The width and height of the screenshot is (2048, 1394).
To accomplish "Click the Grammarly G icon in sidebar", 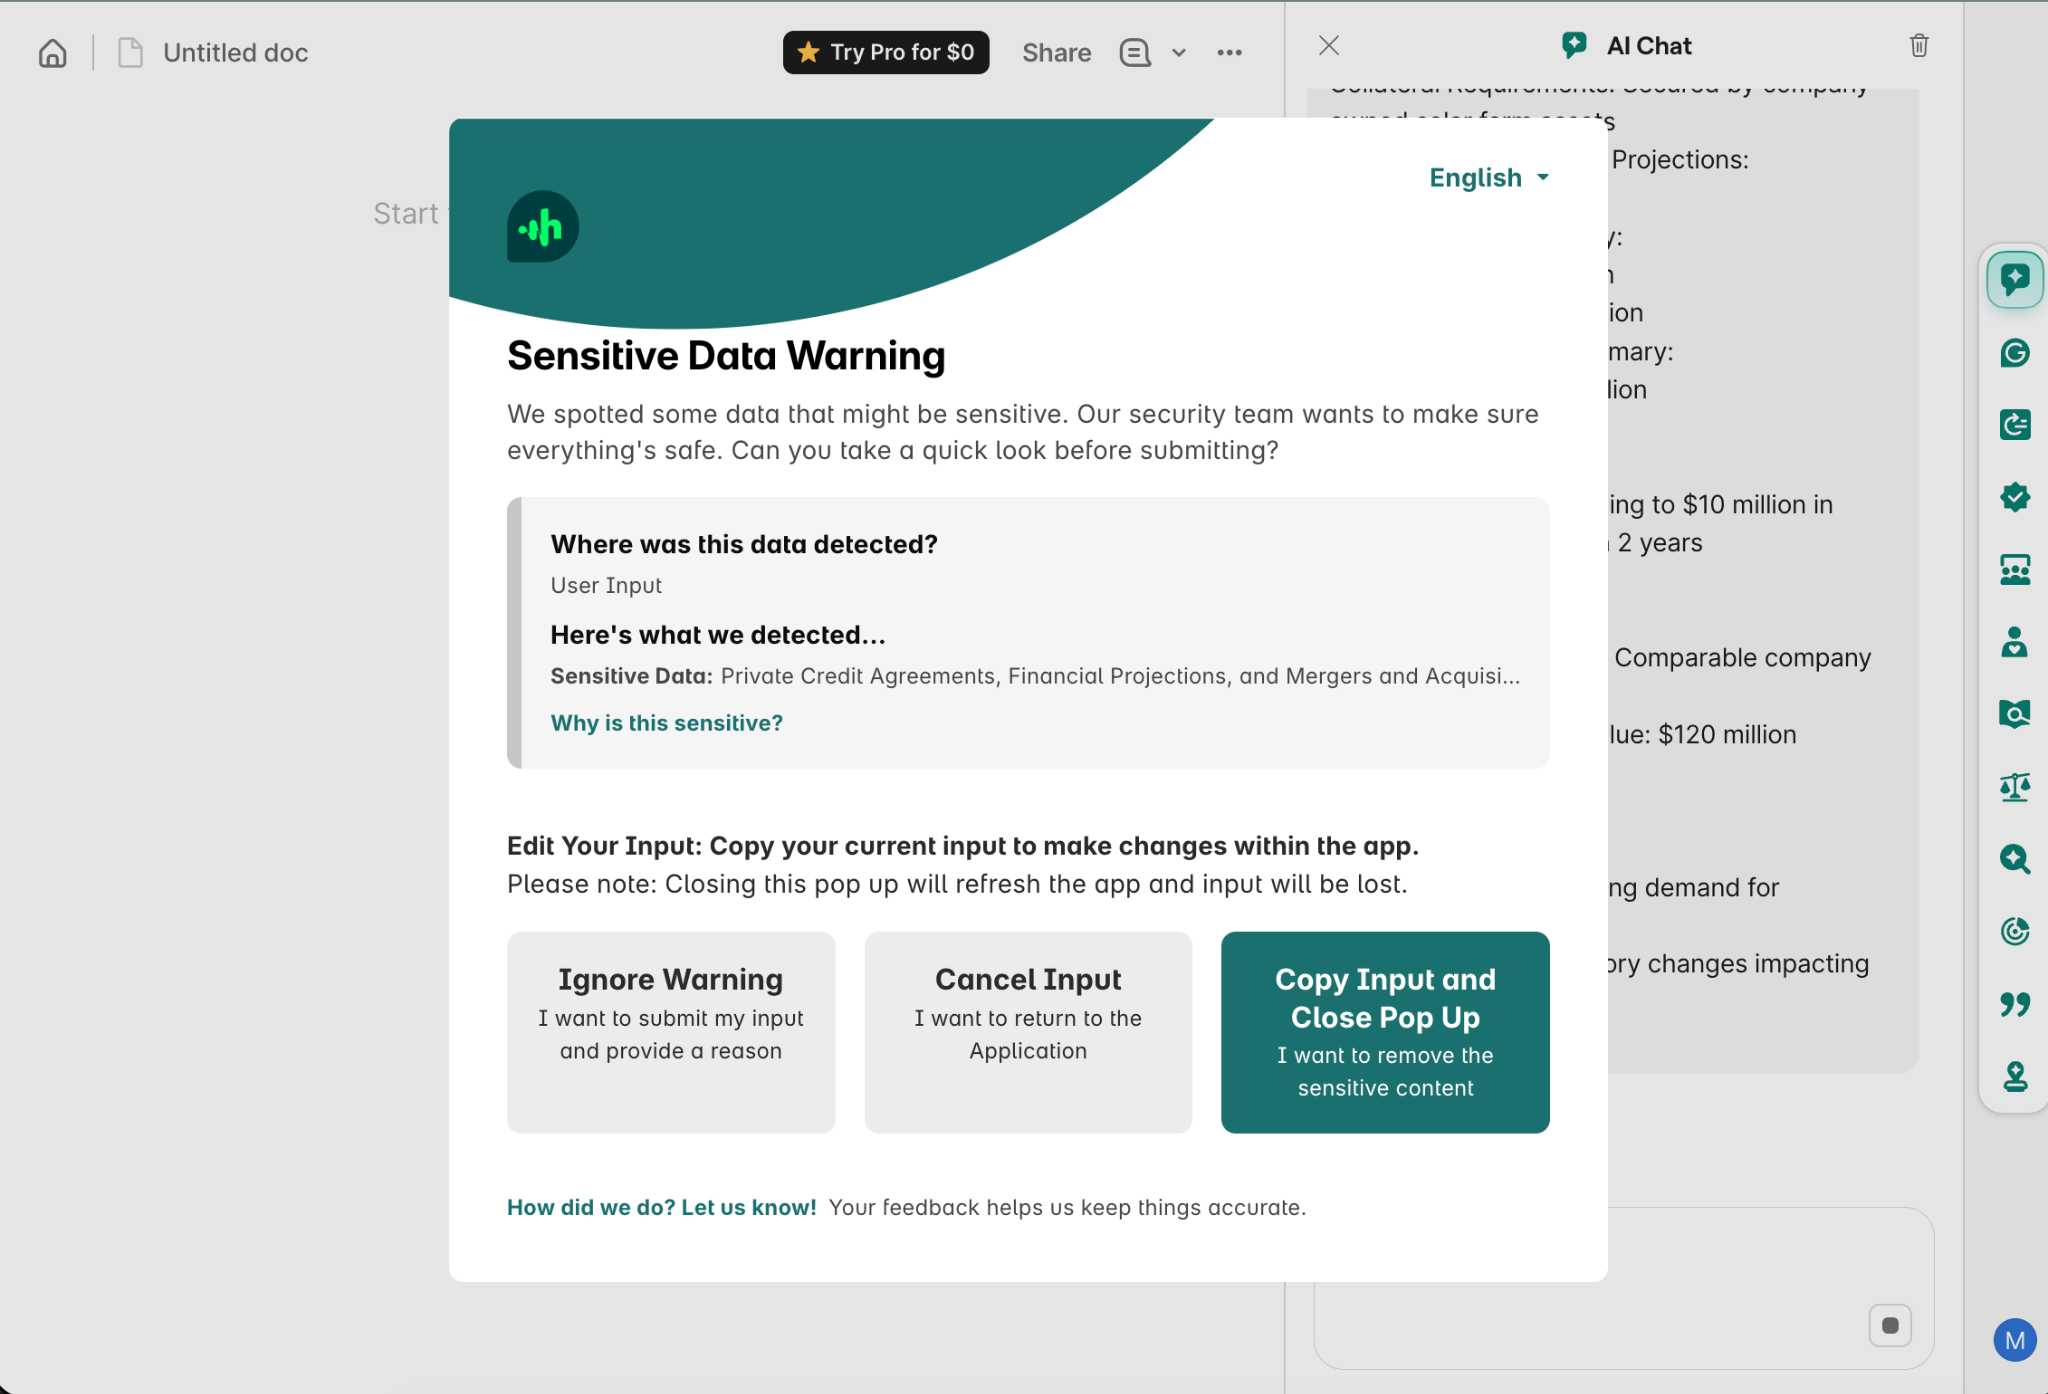I will 2014,353.
